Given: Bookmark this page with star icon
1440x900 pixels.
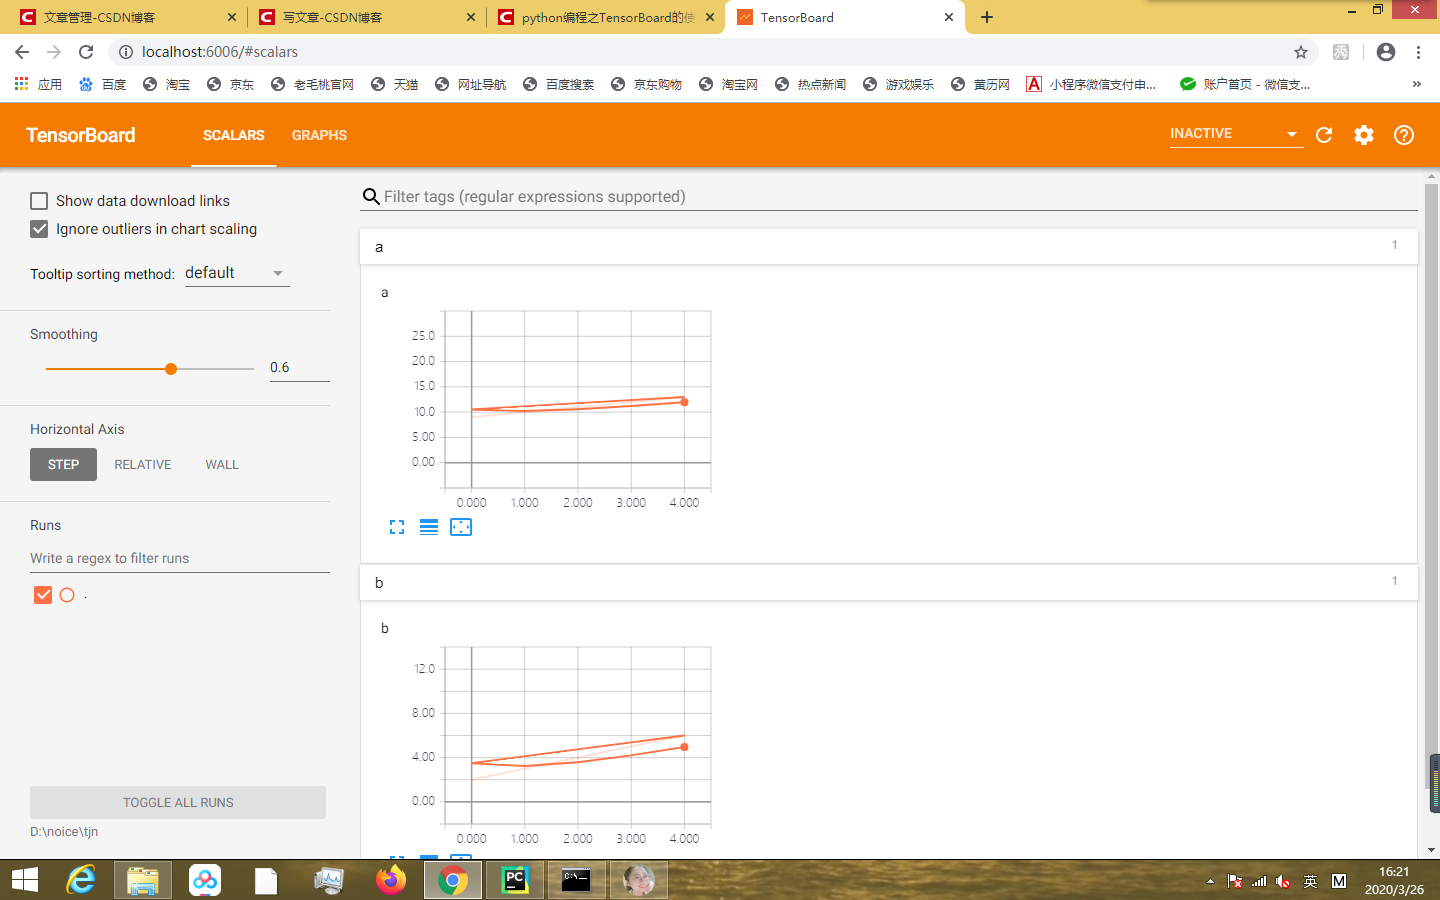Looking at the screenshot, I should (x=1301, y=52).
